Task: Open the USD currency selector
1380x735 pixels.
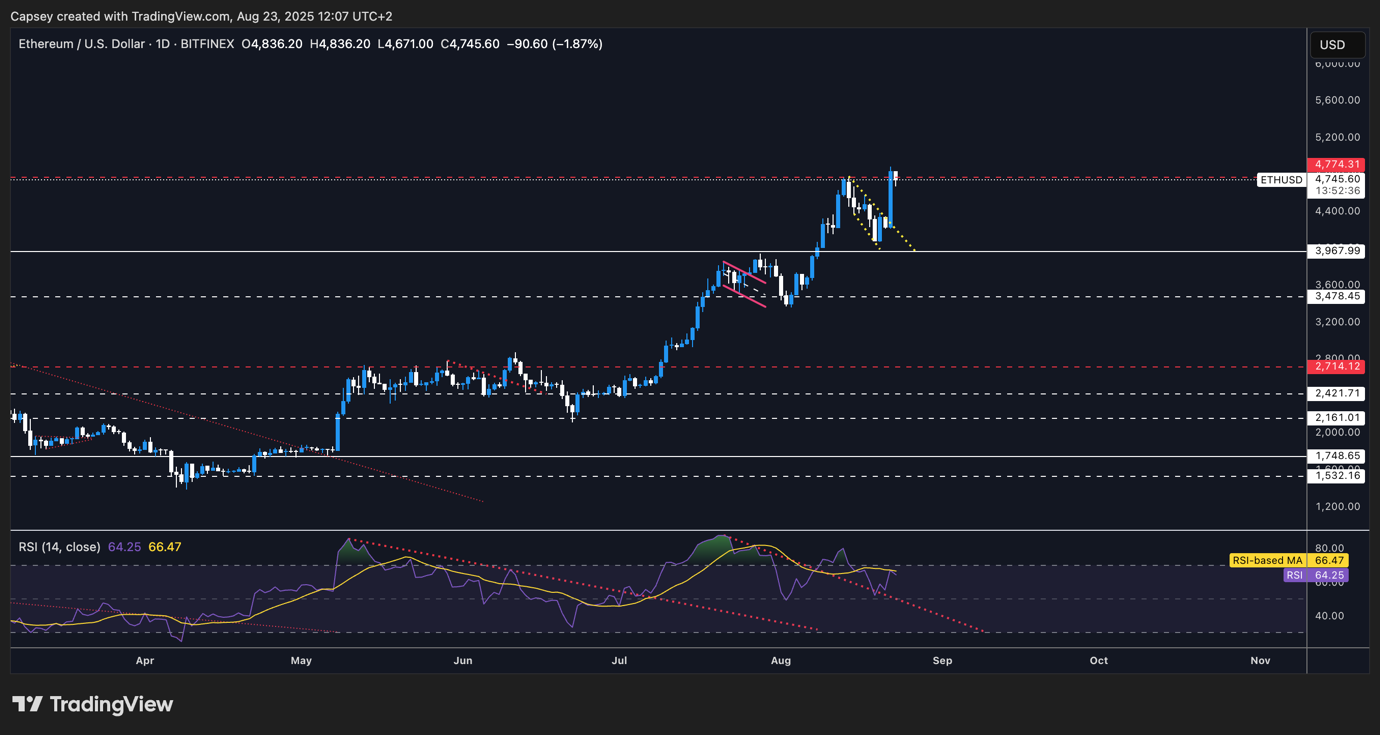Action: 1332,45
